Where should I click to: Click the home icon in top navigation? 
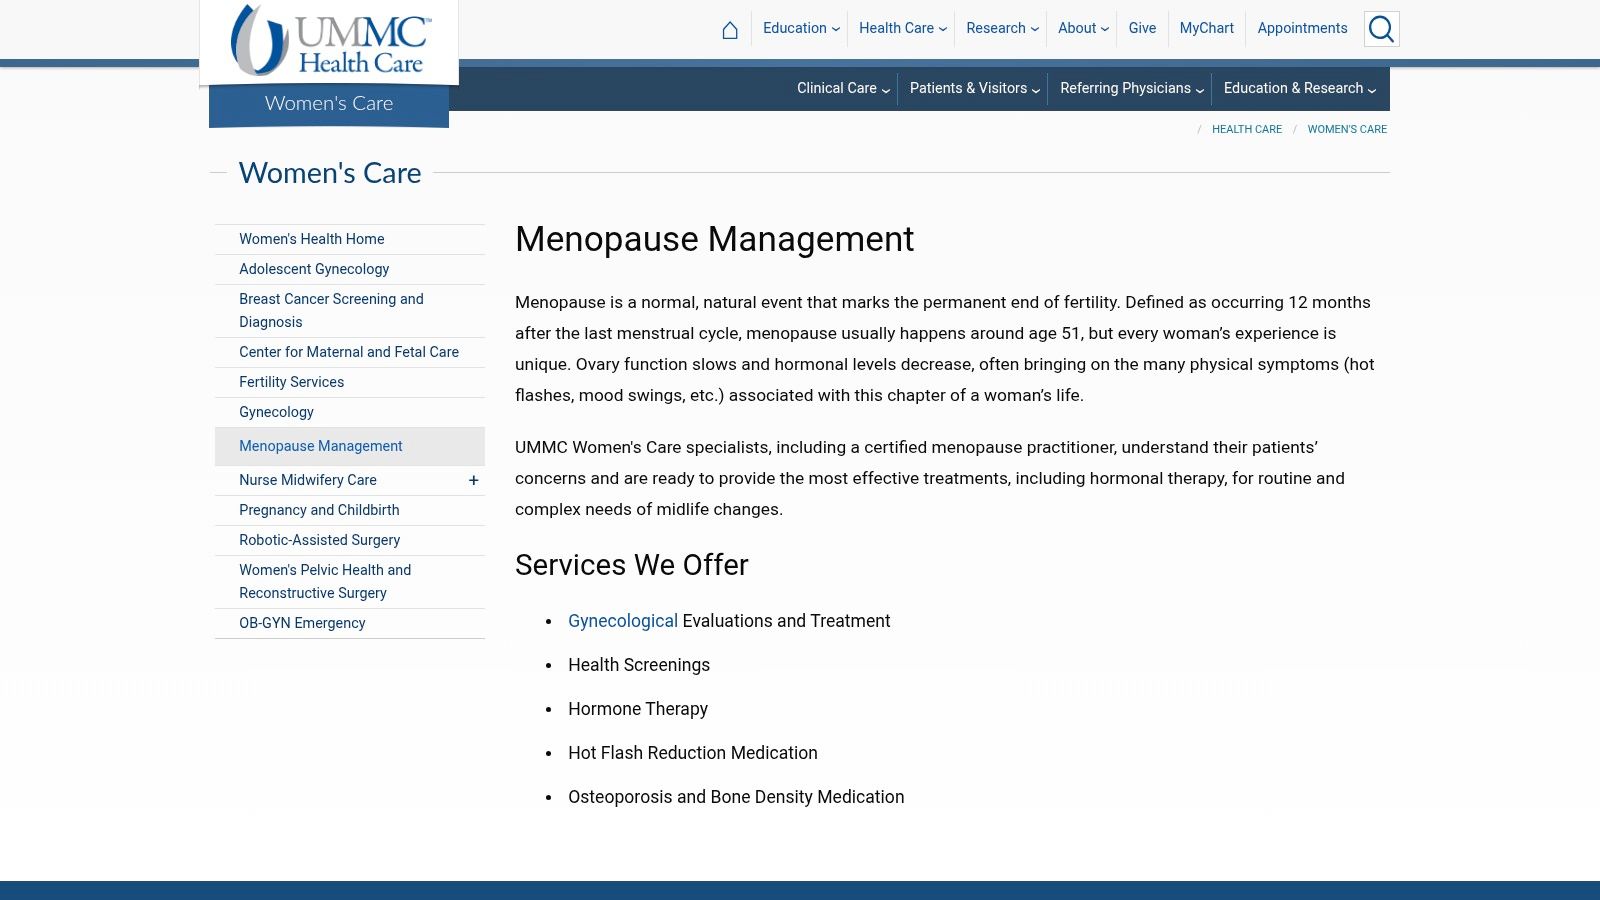(x=730, y=29)
